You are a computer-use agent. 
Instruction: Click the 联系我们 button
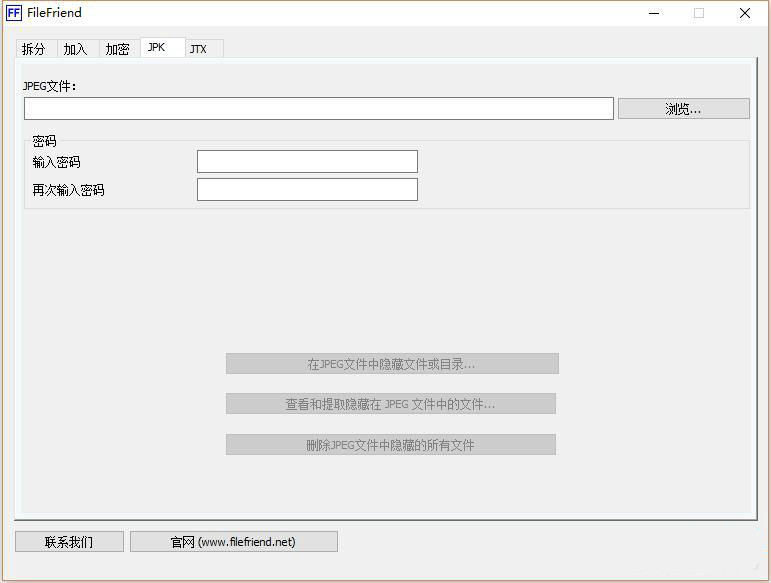[x=69, y=542]
